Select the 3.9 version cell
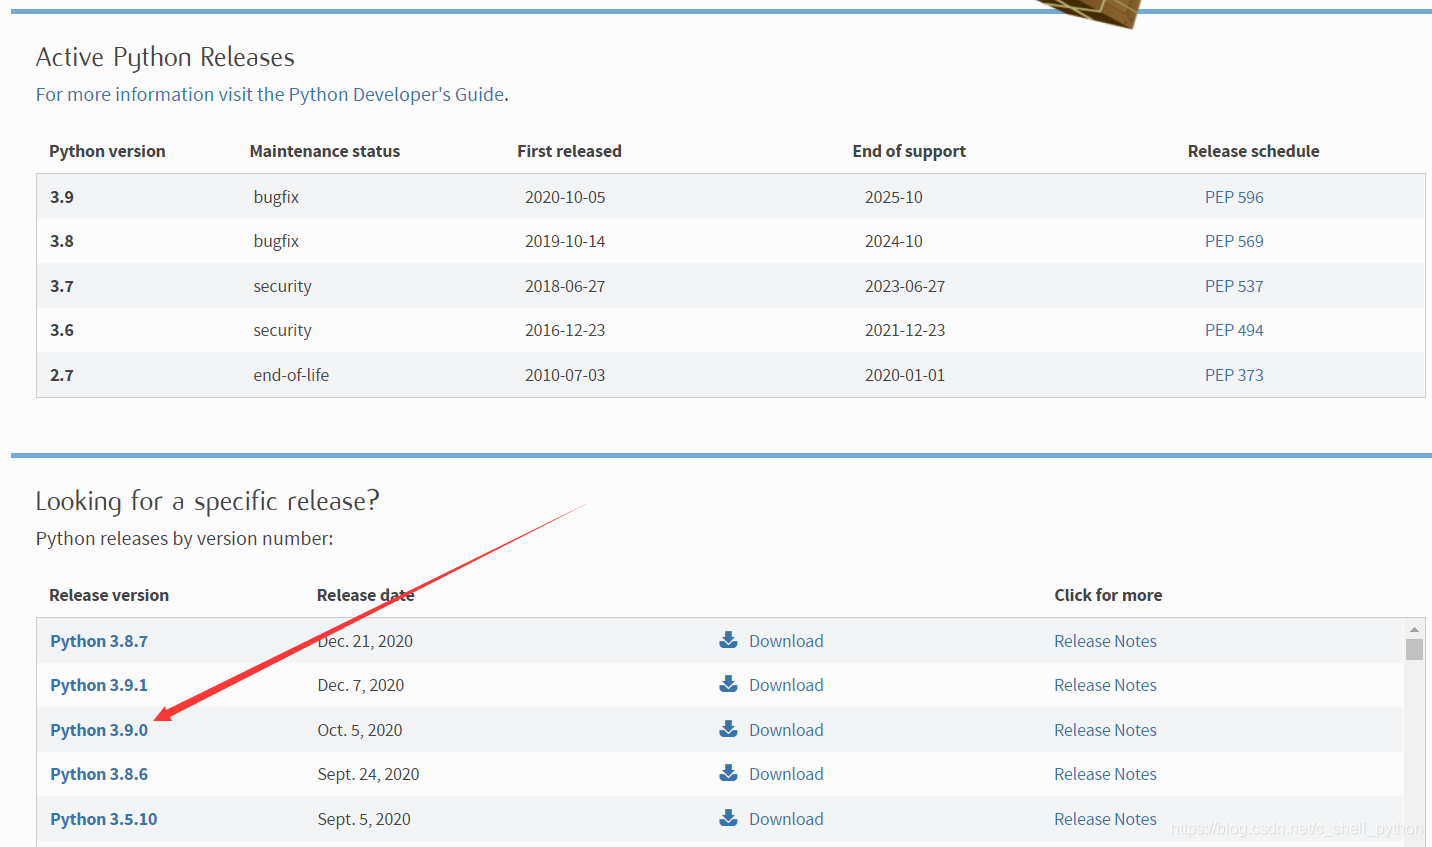This screenshot has height=847, width=1432. [62, 197]
